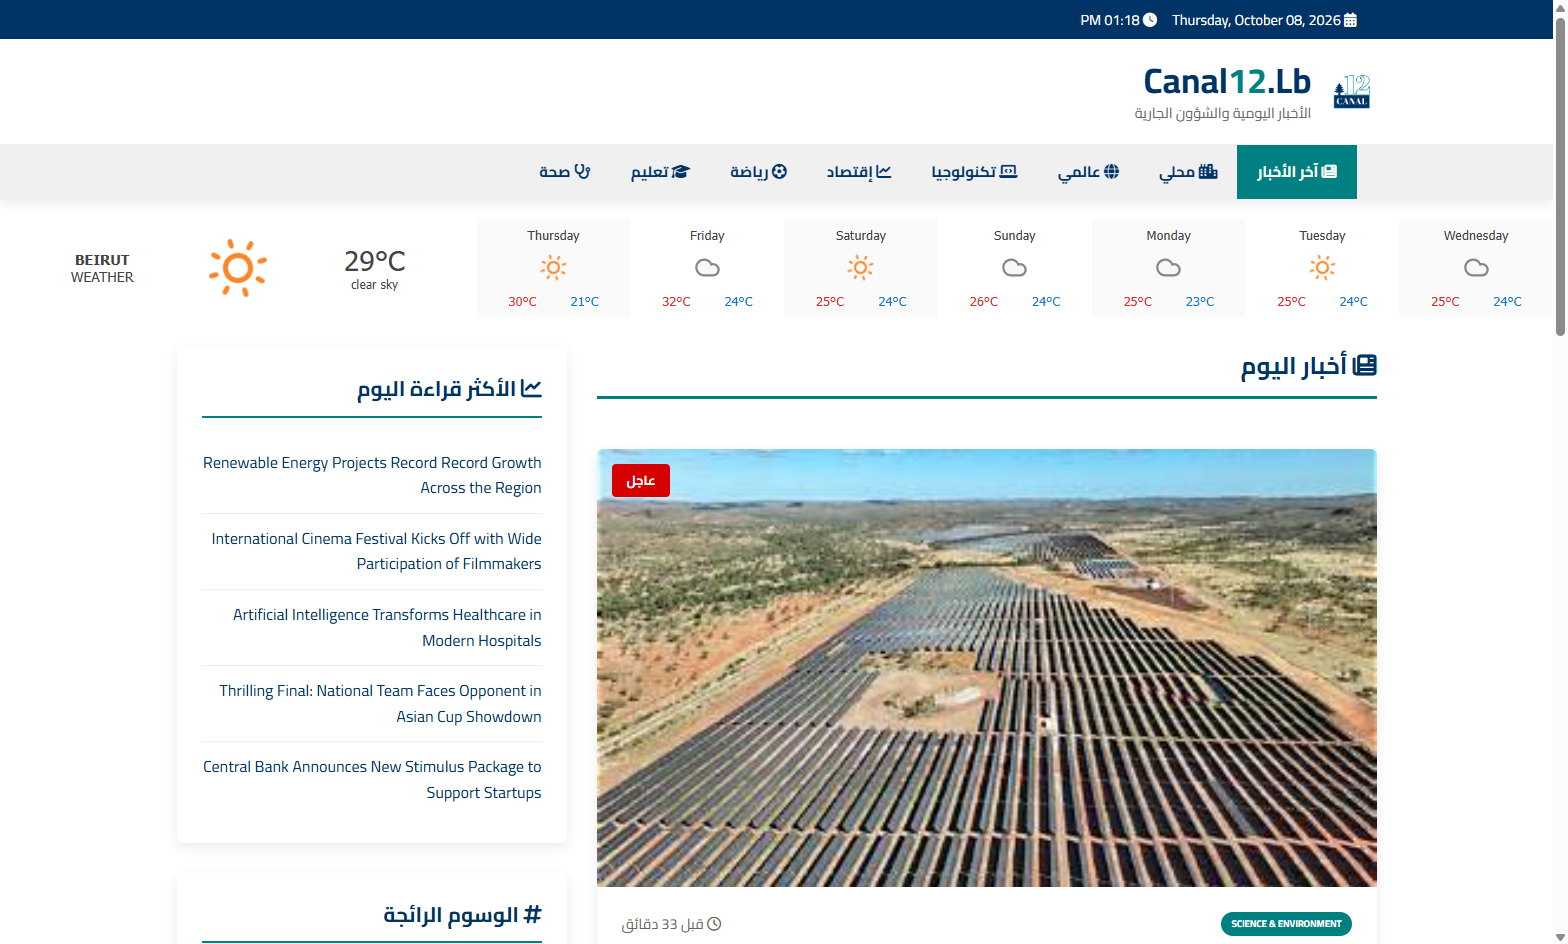
Task: Select the Monday forecast card
Action: tap(1168, 268)
